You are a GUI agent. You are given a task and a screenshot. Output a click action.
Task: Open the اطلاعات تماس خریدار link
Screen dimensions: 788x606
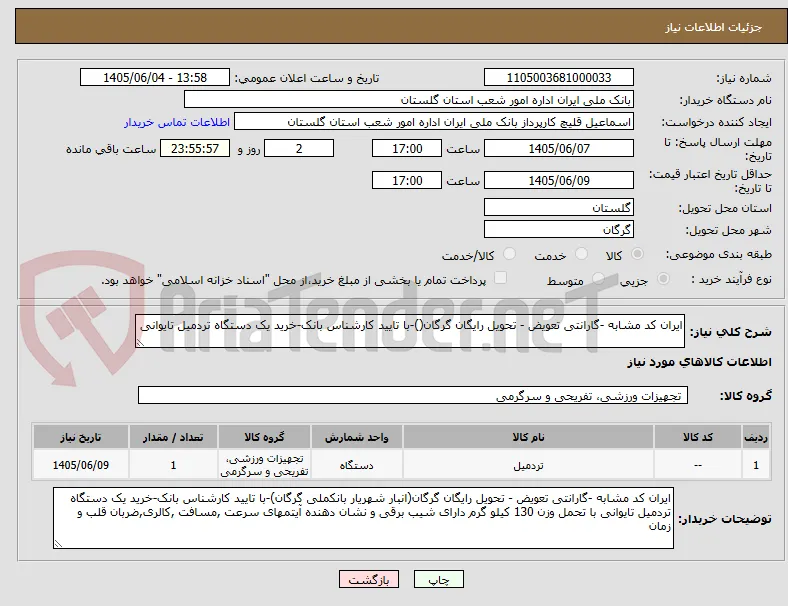[x=177, y=122]
